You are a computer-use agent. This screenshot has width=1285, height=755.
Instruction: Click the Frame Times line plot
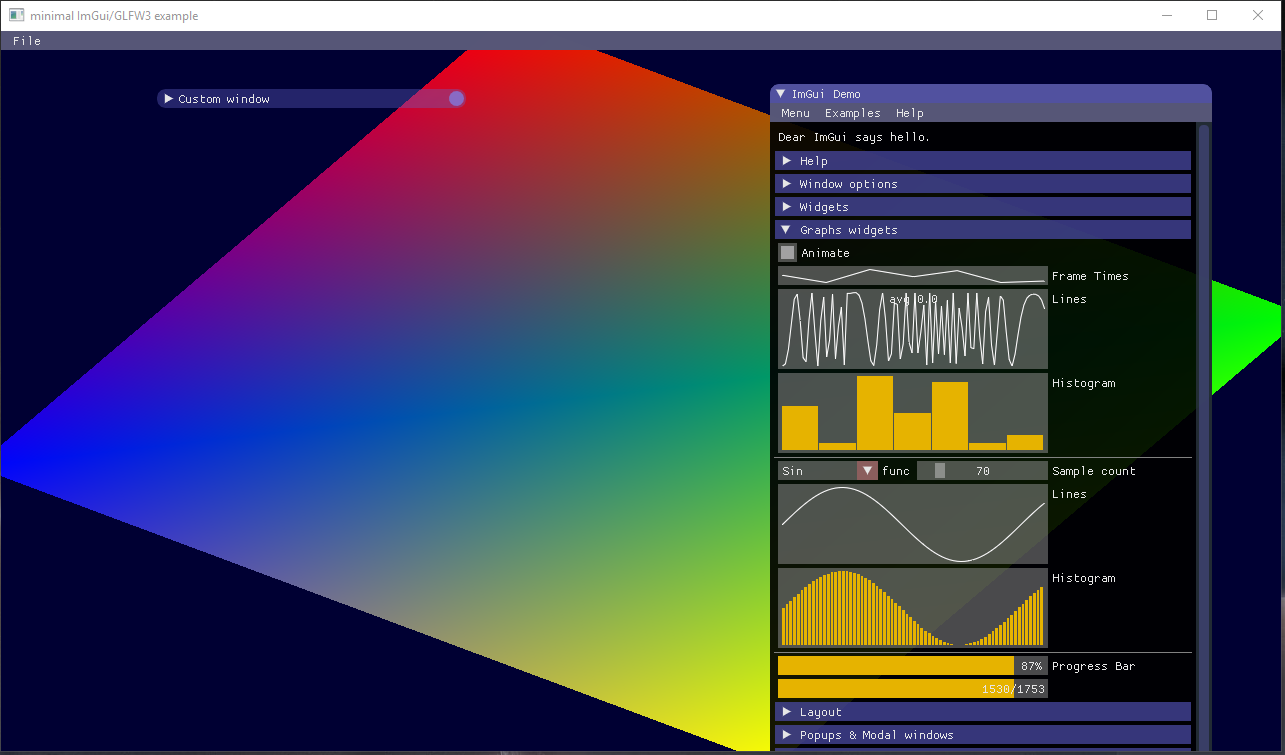[x=912, y=275]
